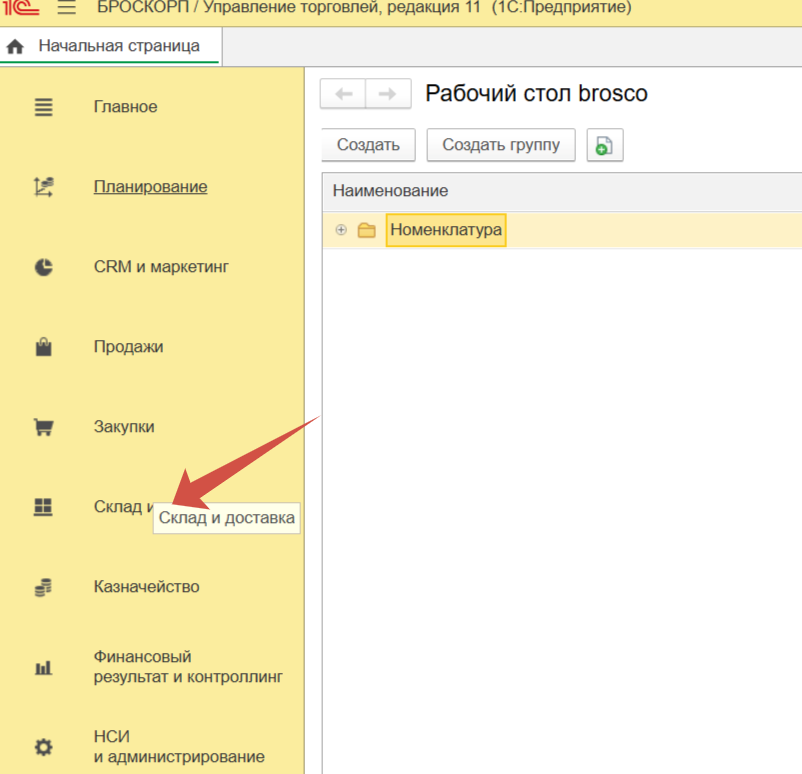Select the Номенклатура row text

tap(446, 230)
